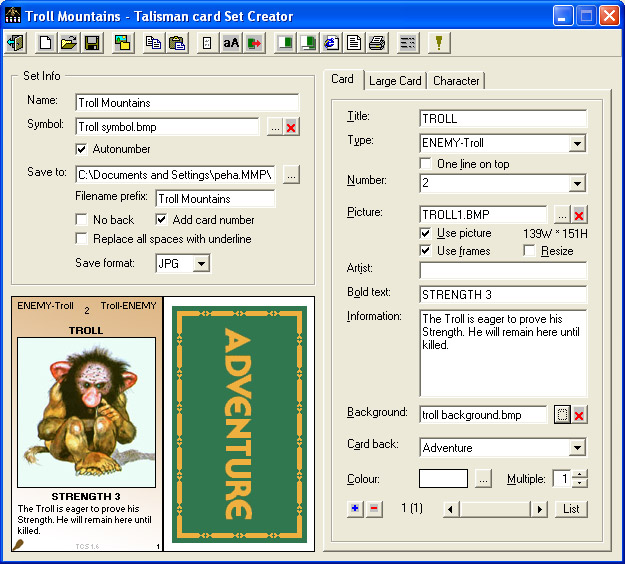Click the stacked green cards save icon
The width and height of the screenshot is (625, 564).
tap(308, 42)
